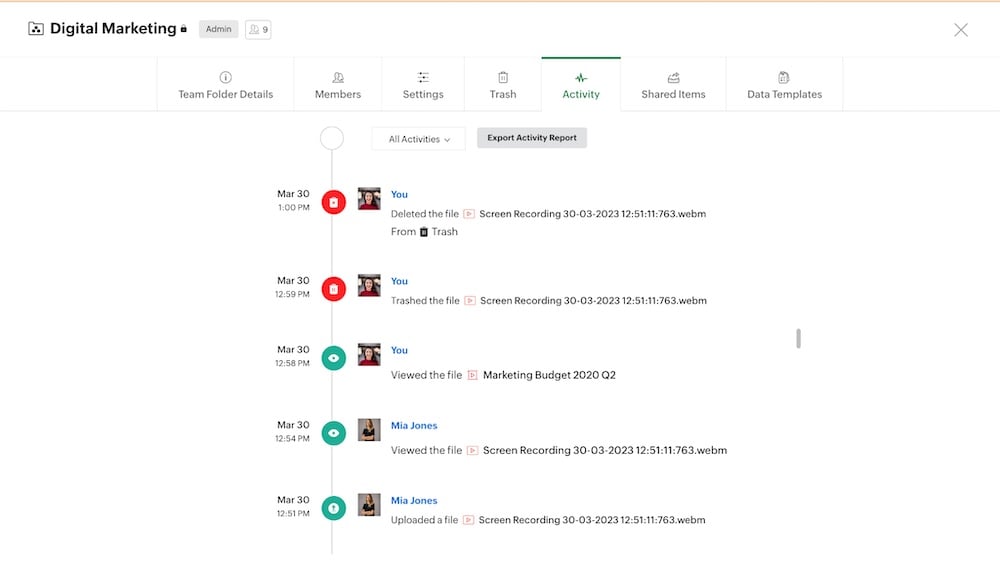Click the video file icon in Trashed entry
The image size is (1000, 571).
tap(470, 300)
